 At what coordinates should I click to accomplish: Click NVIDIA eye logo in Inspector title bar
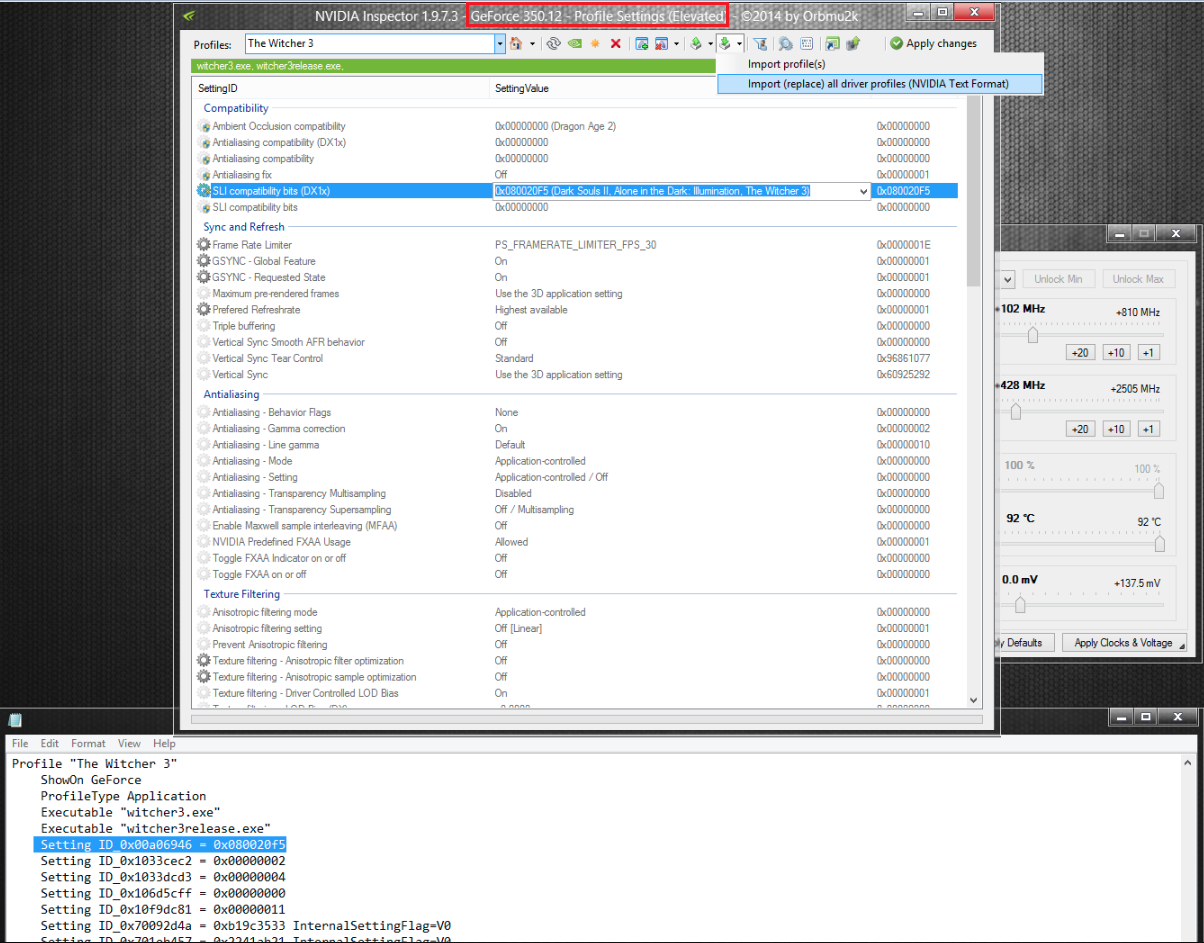tap(189, 15)
